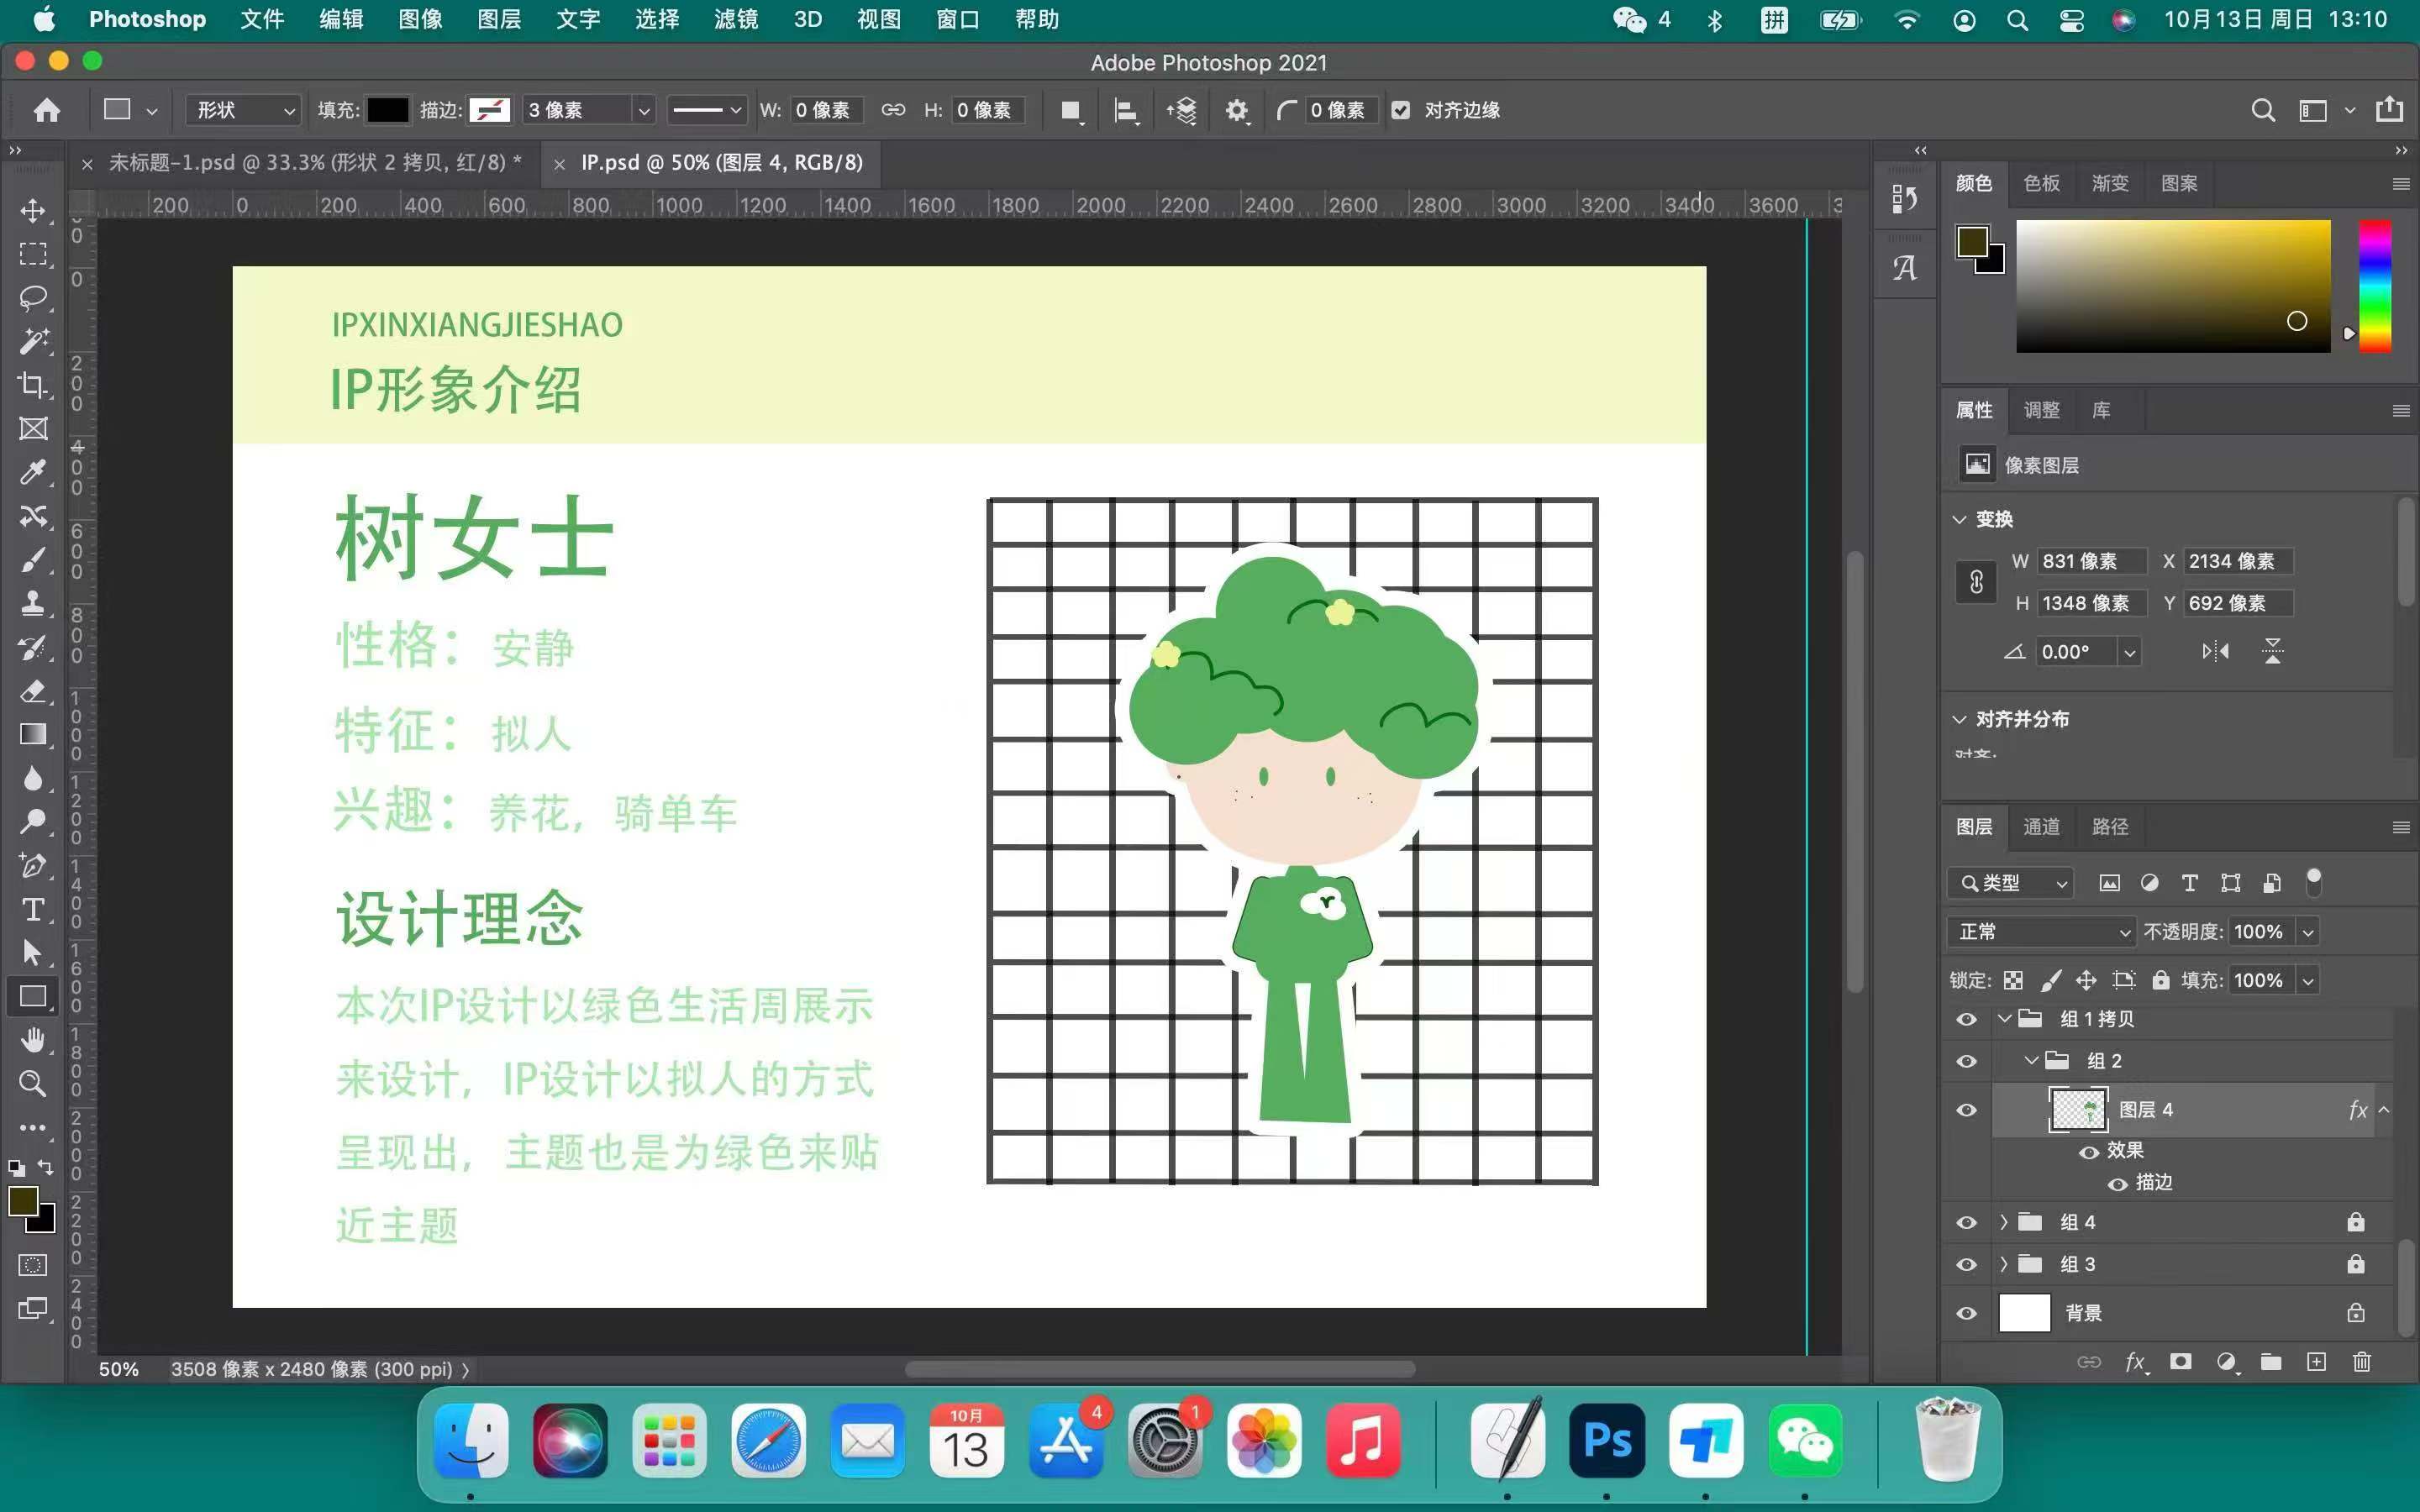
Task: Select the Horizontal Type tool
Action: (33, 909)
